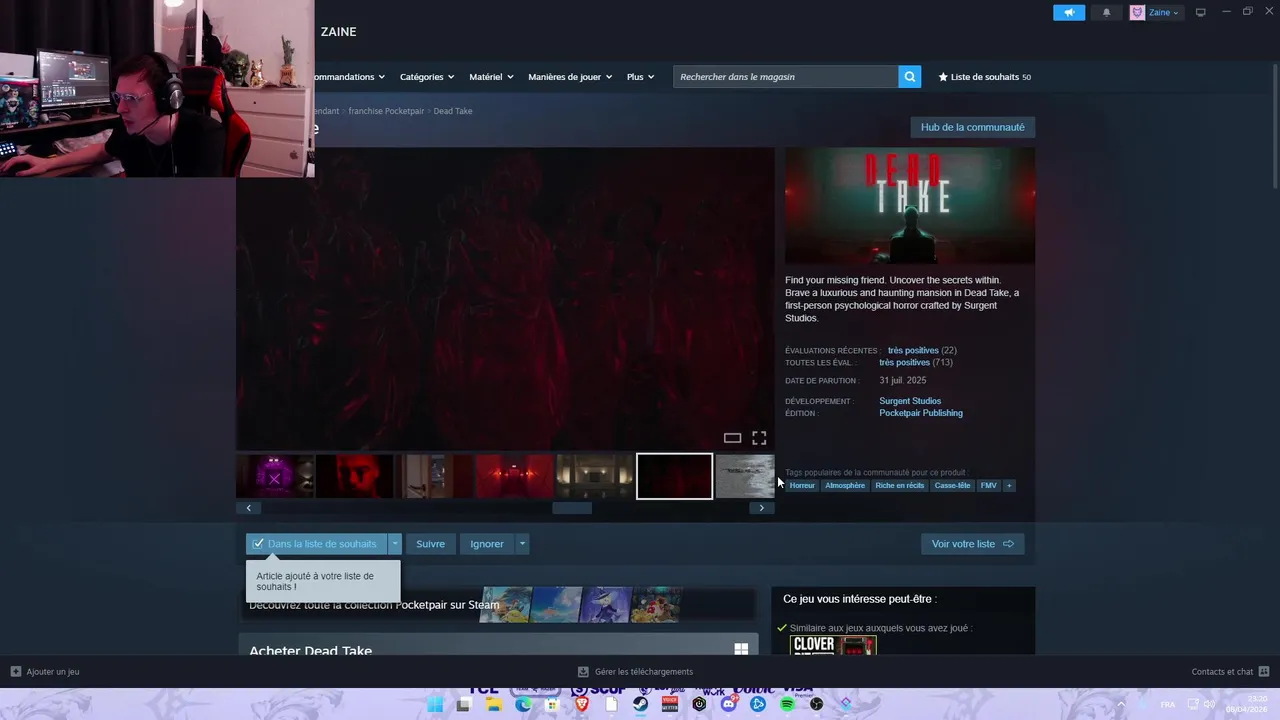This screenshot has width=1280, height=720.
Task: Select the red lights screenshot thumbnail
Action: pyautogui.click(x=515, y=477)
